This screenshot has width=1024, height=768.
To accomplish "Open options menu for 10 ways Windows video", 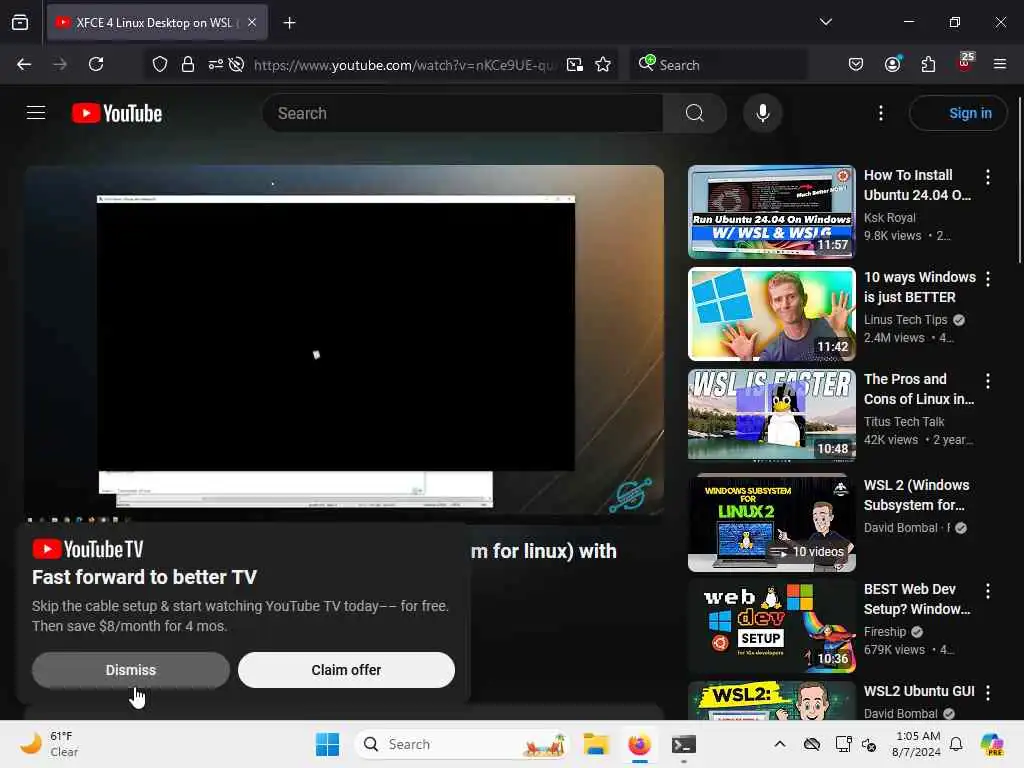I will click(x=987, y=279).
